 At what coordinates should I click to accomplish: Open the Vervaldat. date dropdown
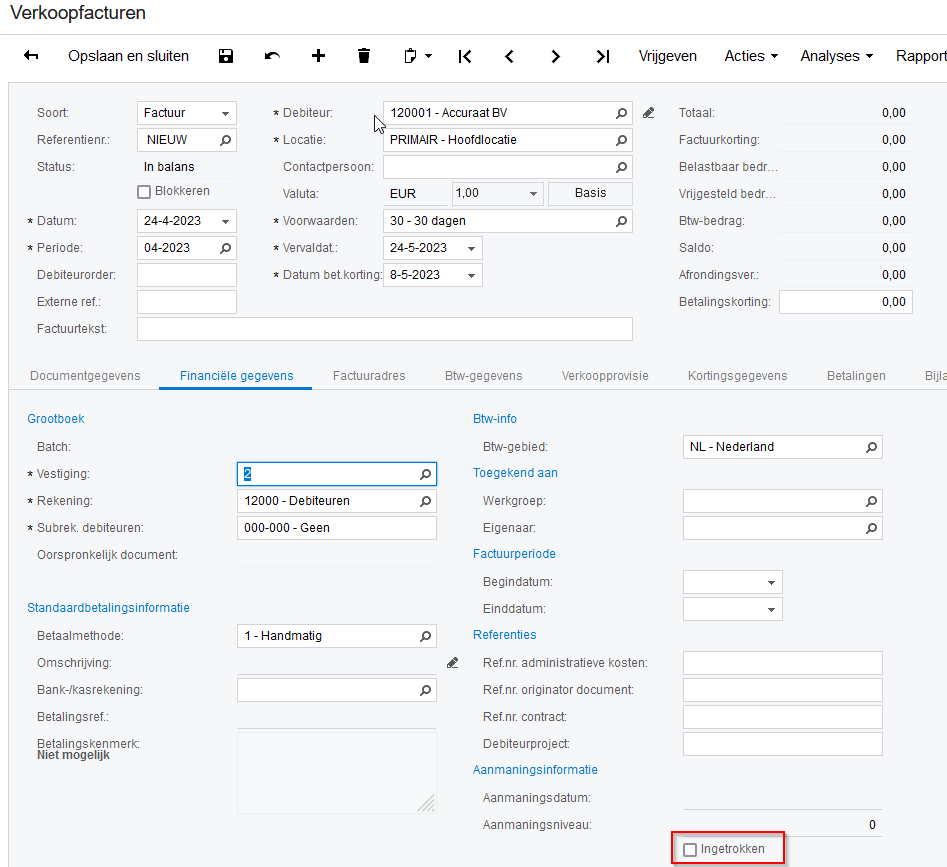click(x=472, y=248)
